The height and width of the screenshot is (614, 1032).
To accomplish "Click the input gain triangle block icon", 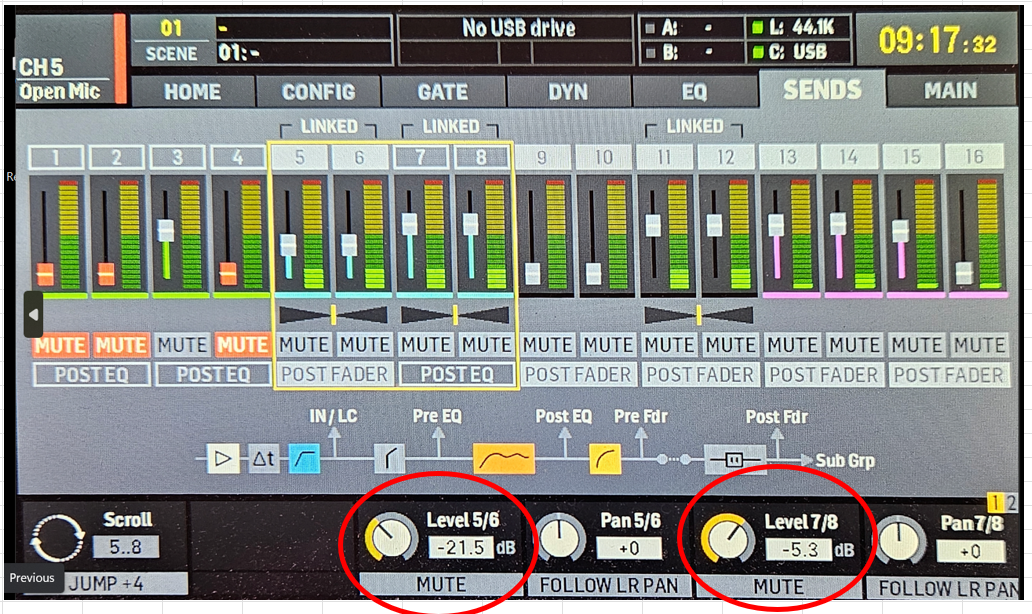I will pyautogui.click(x=222, y=459).
